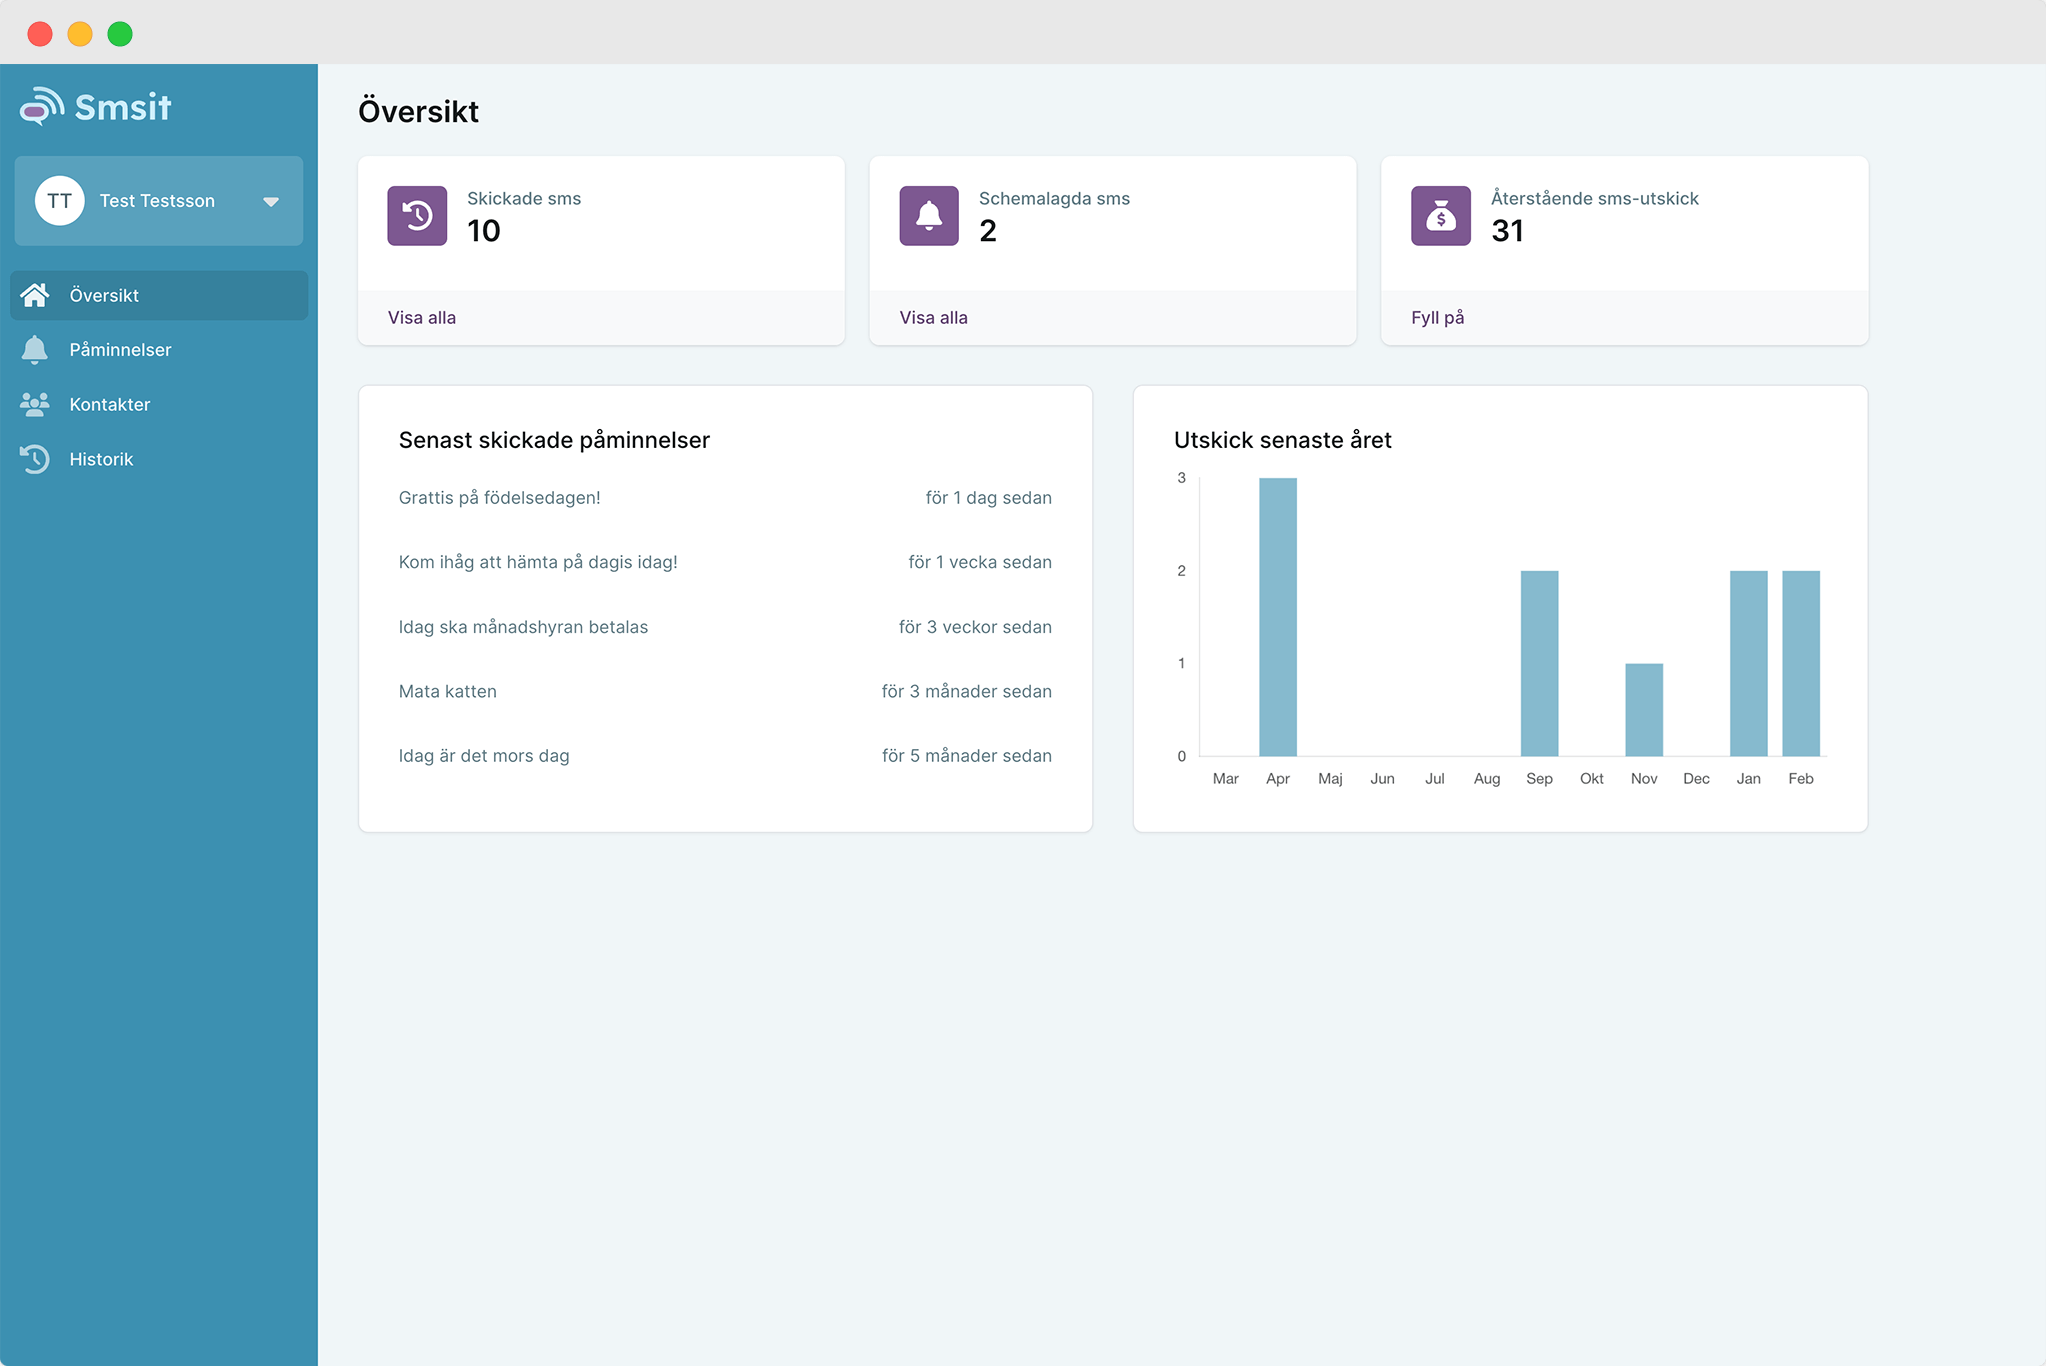The width and height of the screenshot is (2046, 1366).
Task: Click the Apr bar in the chart
Action: coord(1278,617)
